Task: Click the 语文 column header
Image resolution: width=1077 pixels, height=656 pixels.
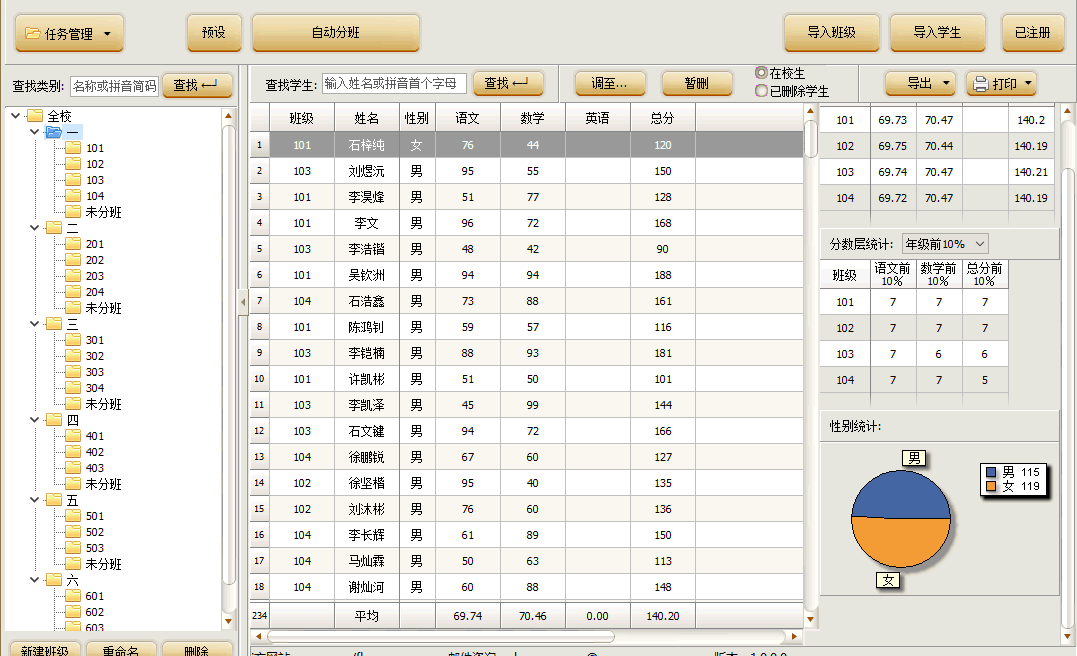Action: pos(467,118)
